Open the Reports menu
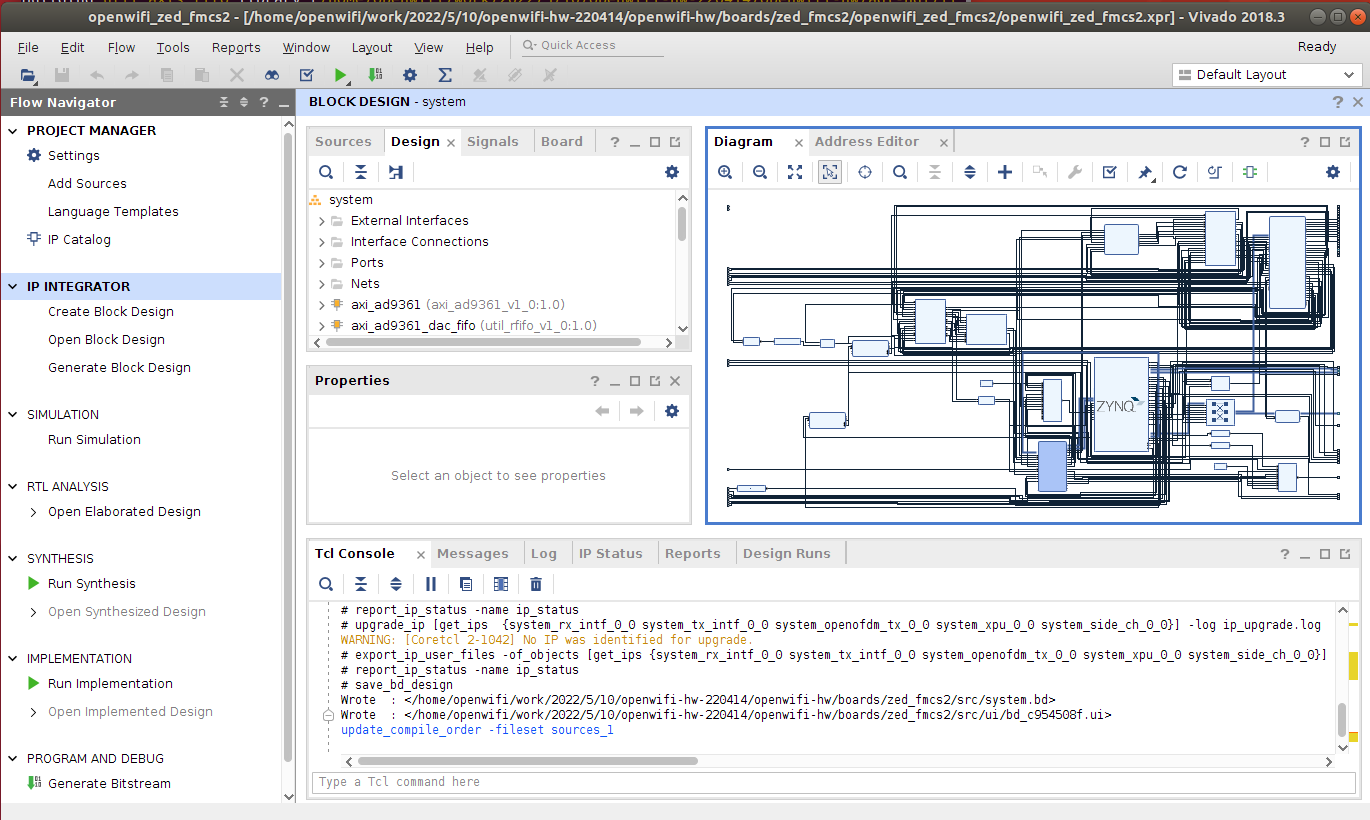1370x820 pixels. pos(236,47)
